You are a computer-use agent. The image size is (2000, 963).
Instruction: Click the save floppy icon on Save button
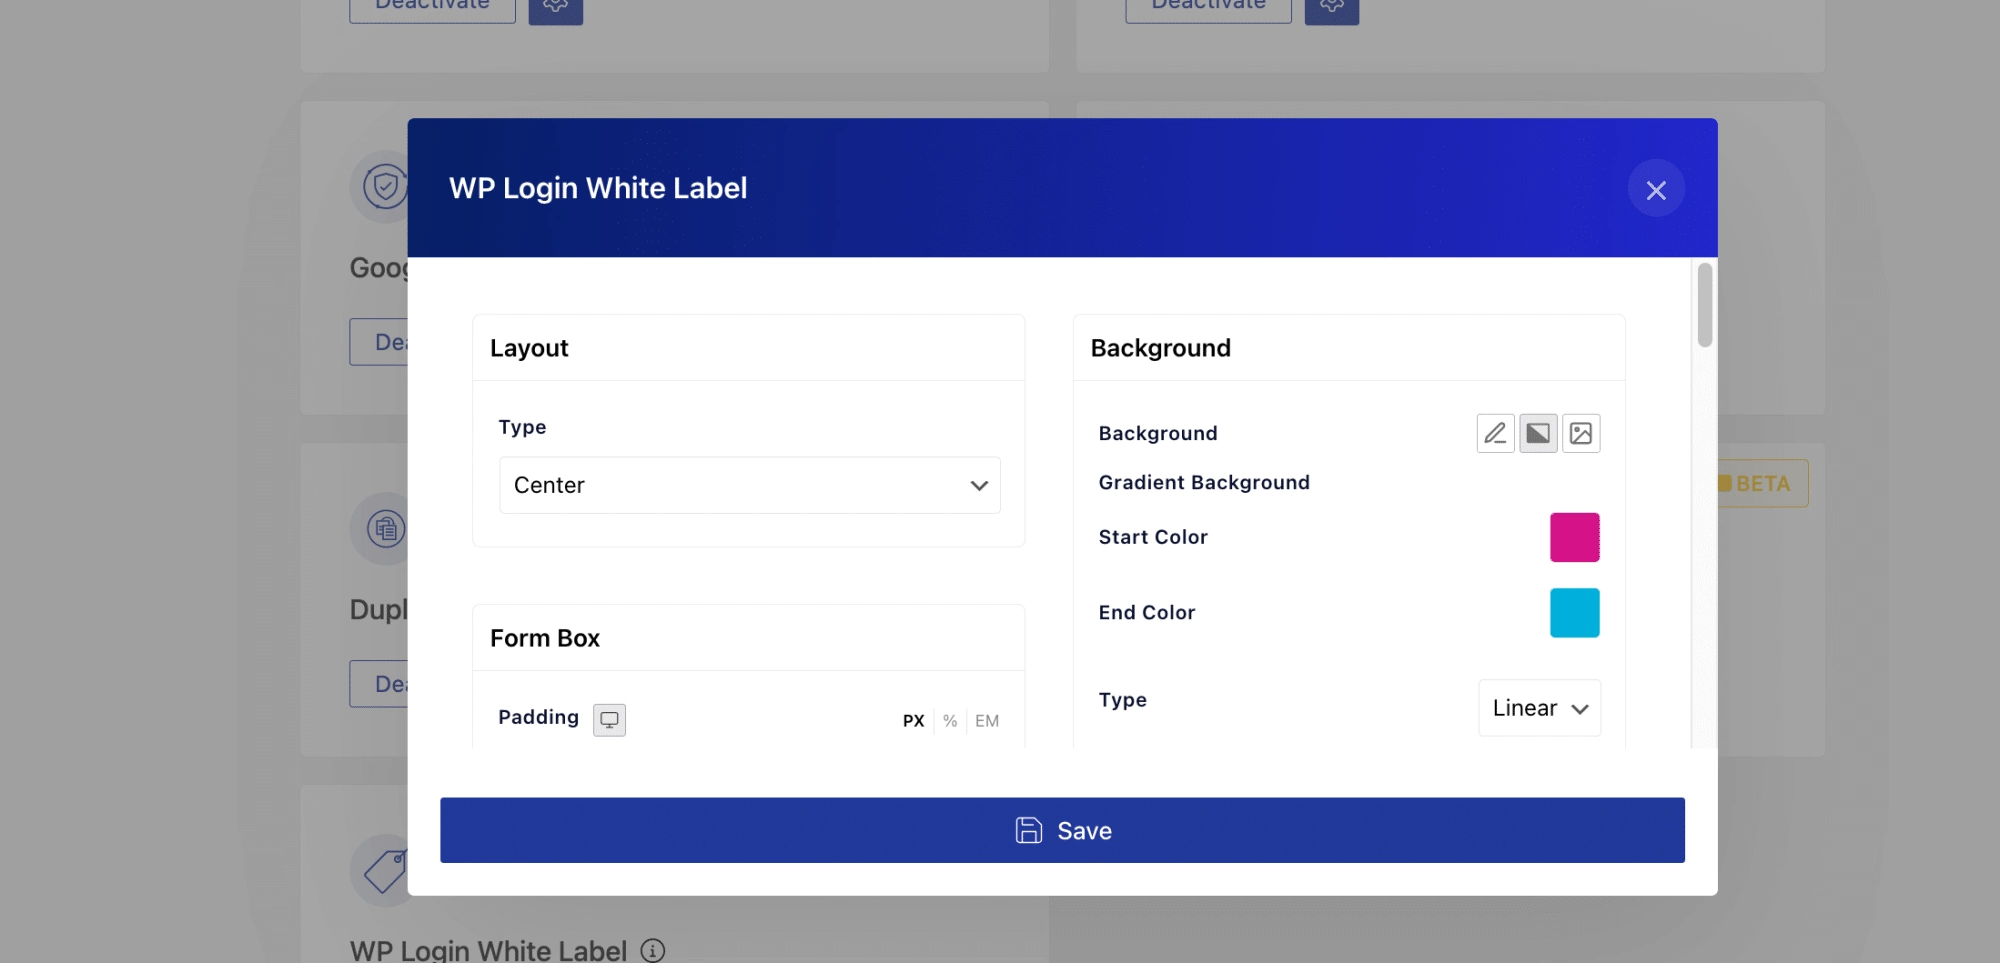[x=1028, y=830]
